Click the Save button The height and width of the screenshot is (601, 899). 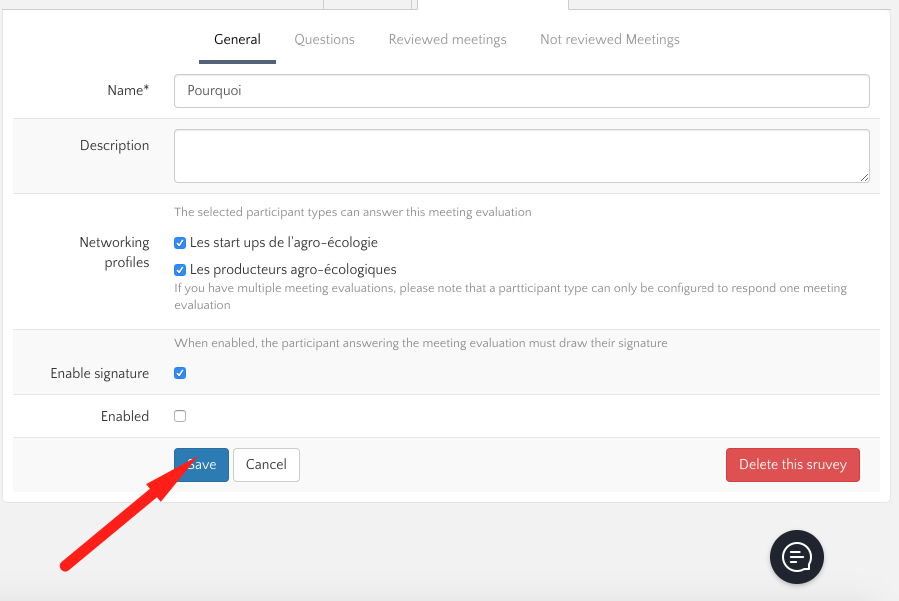point(202,465)
